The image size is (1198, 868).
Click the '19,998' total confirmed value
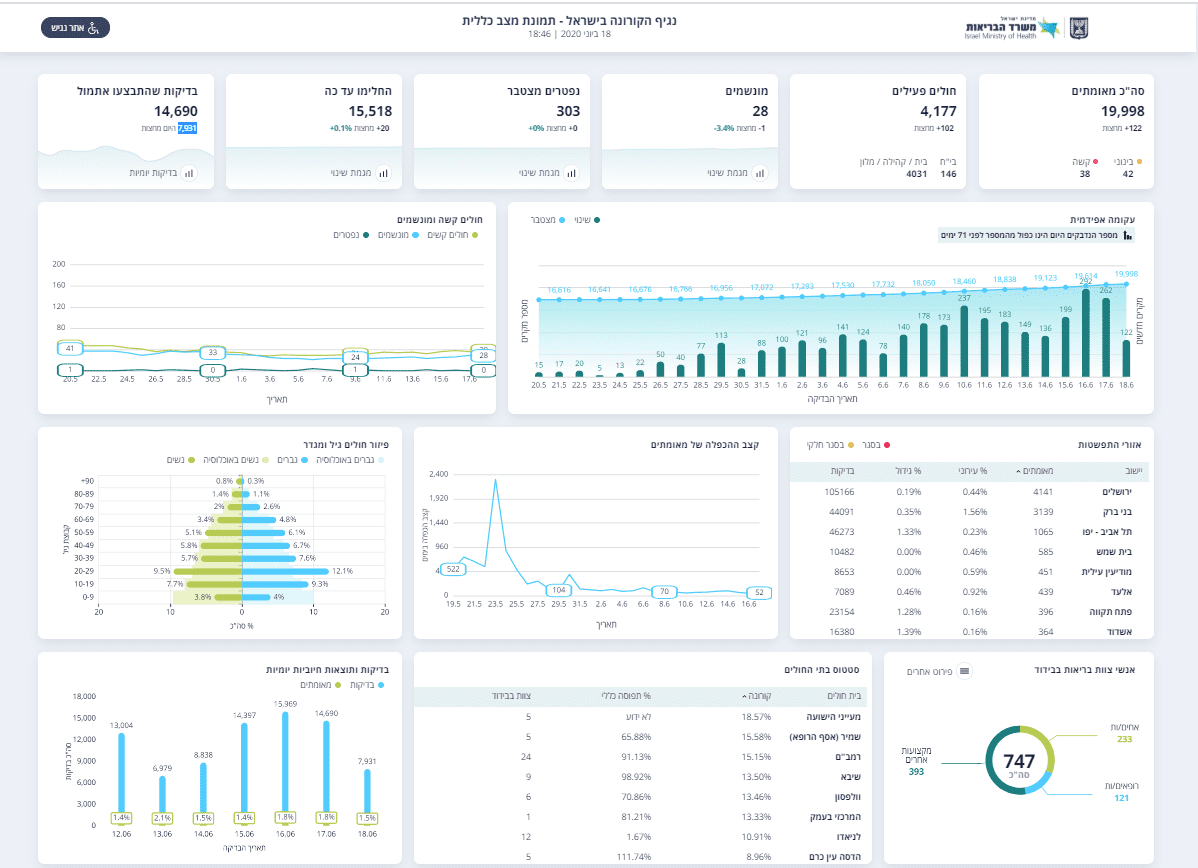(1122, 112)
